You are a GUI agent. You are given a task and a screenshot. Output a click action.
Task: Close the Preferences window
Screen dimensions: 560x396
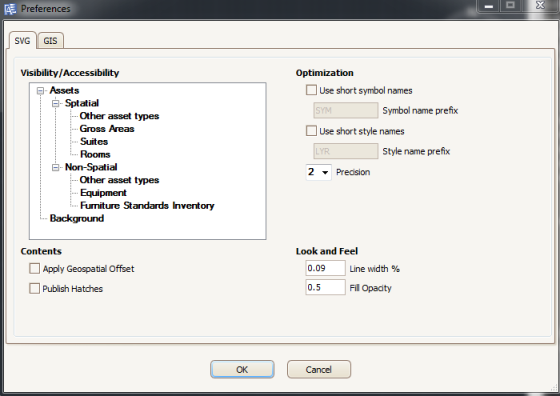click(541, 6)
